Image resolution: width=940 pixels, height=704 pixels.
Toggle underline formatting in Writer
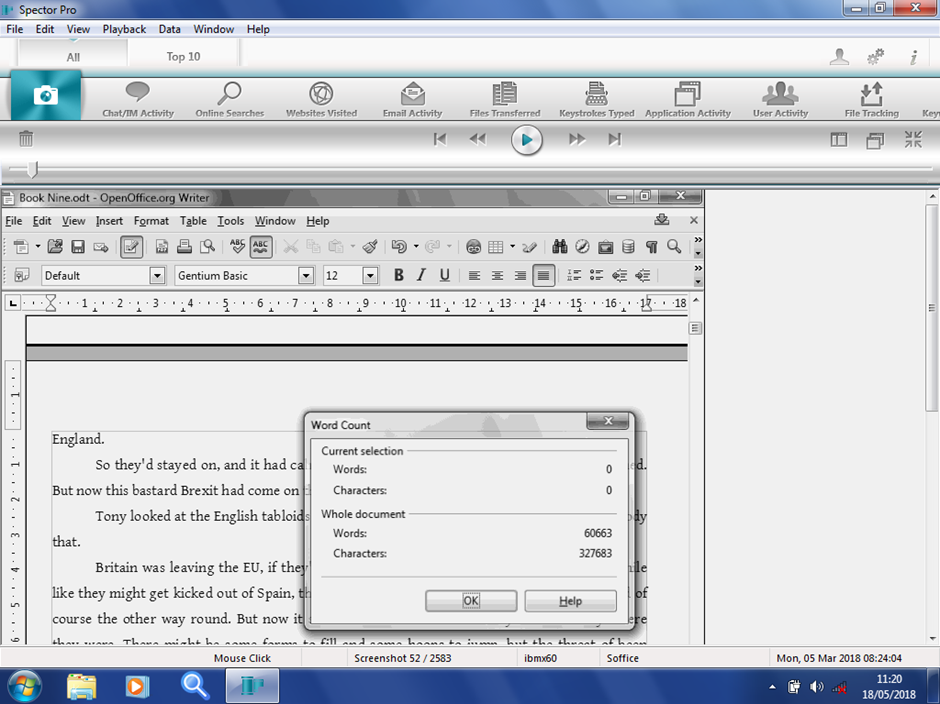(444, 276)
